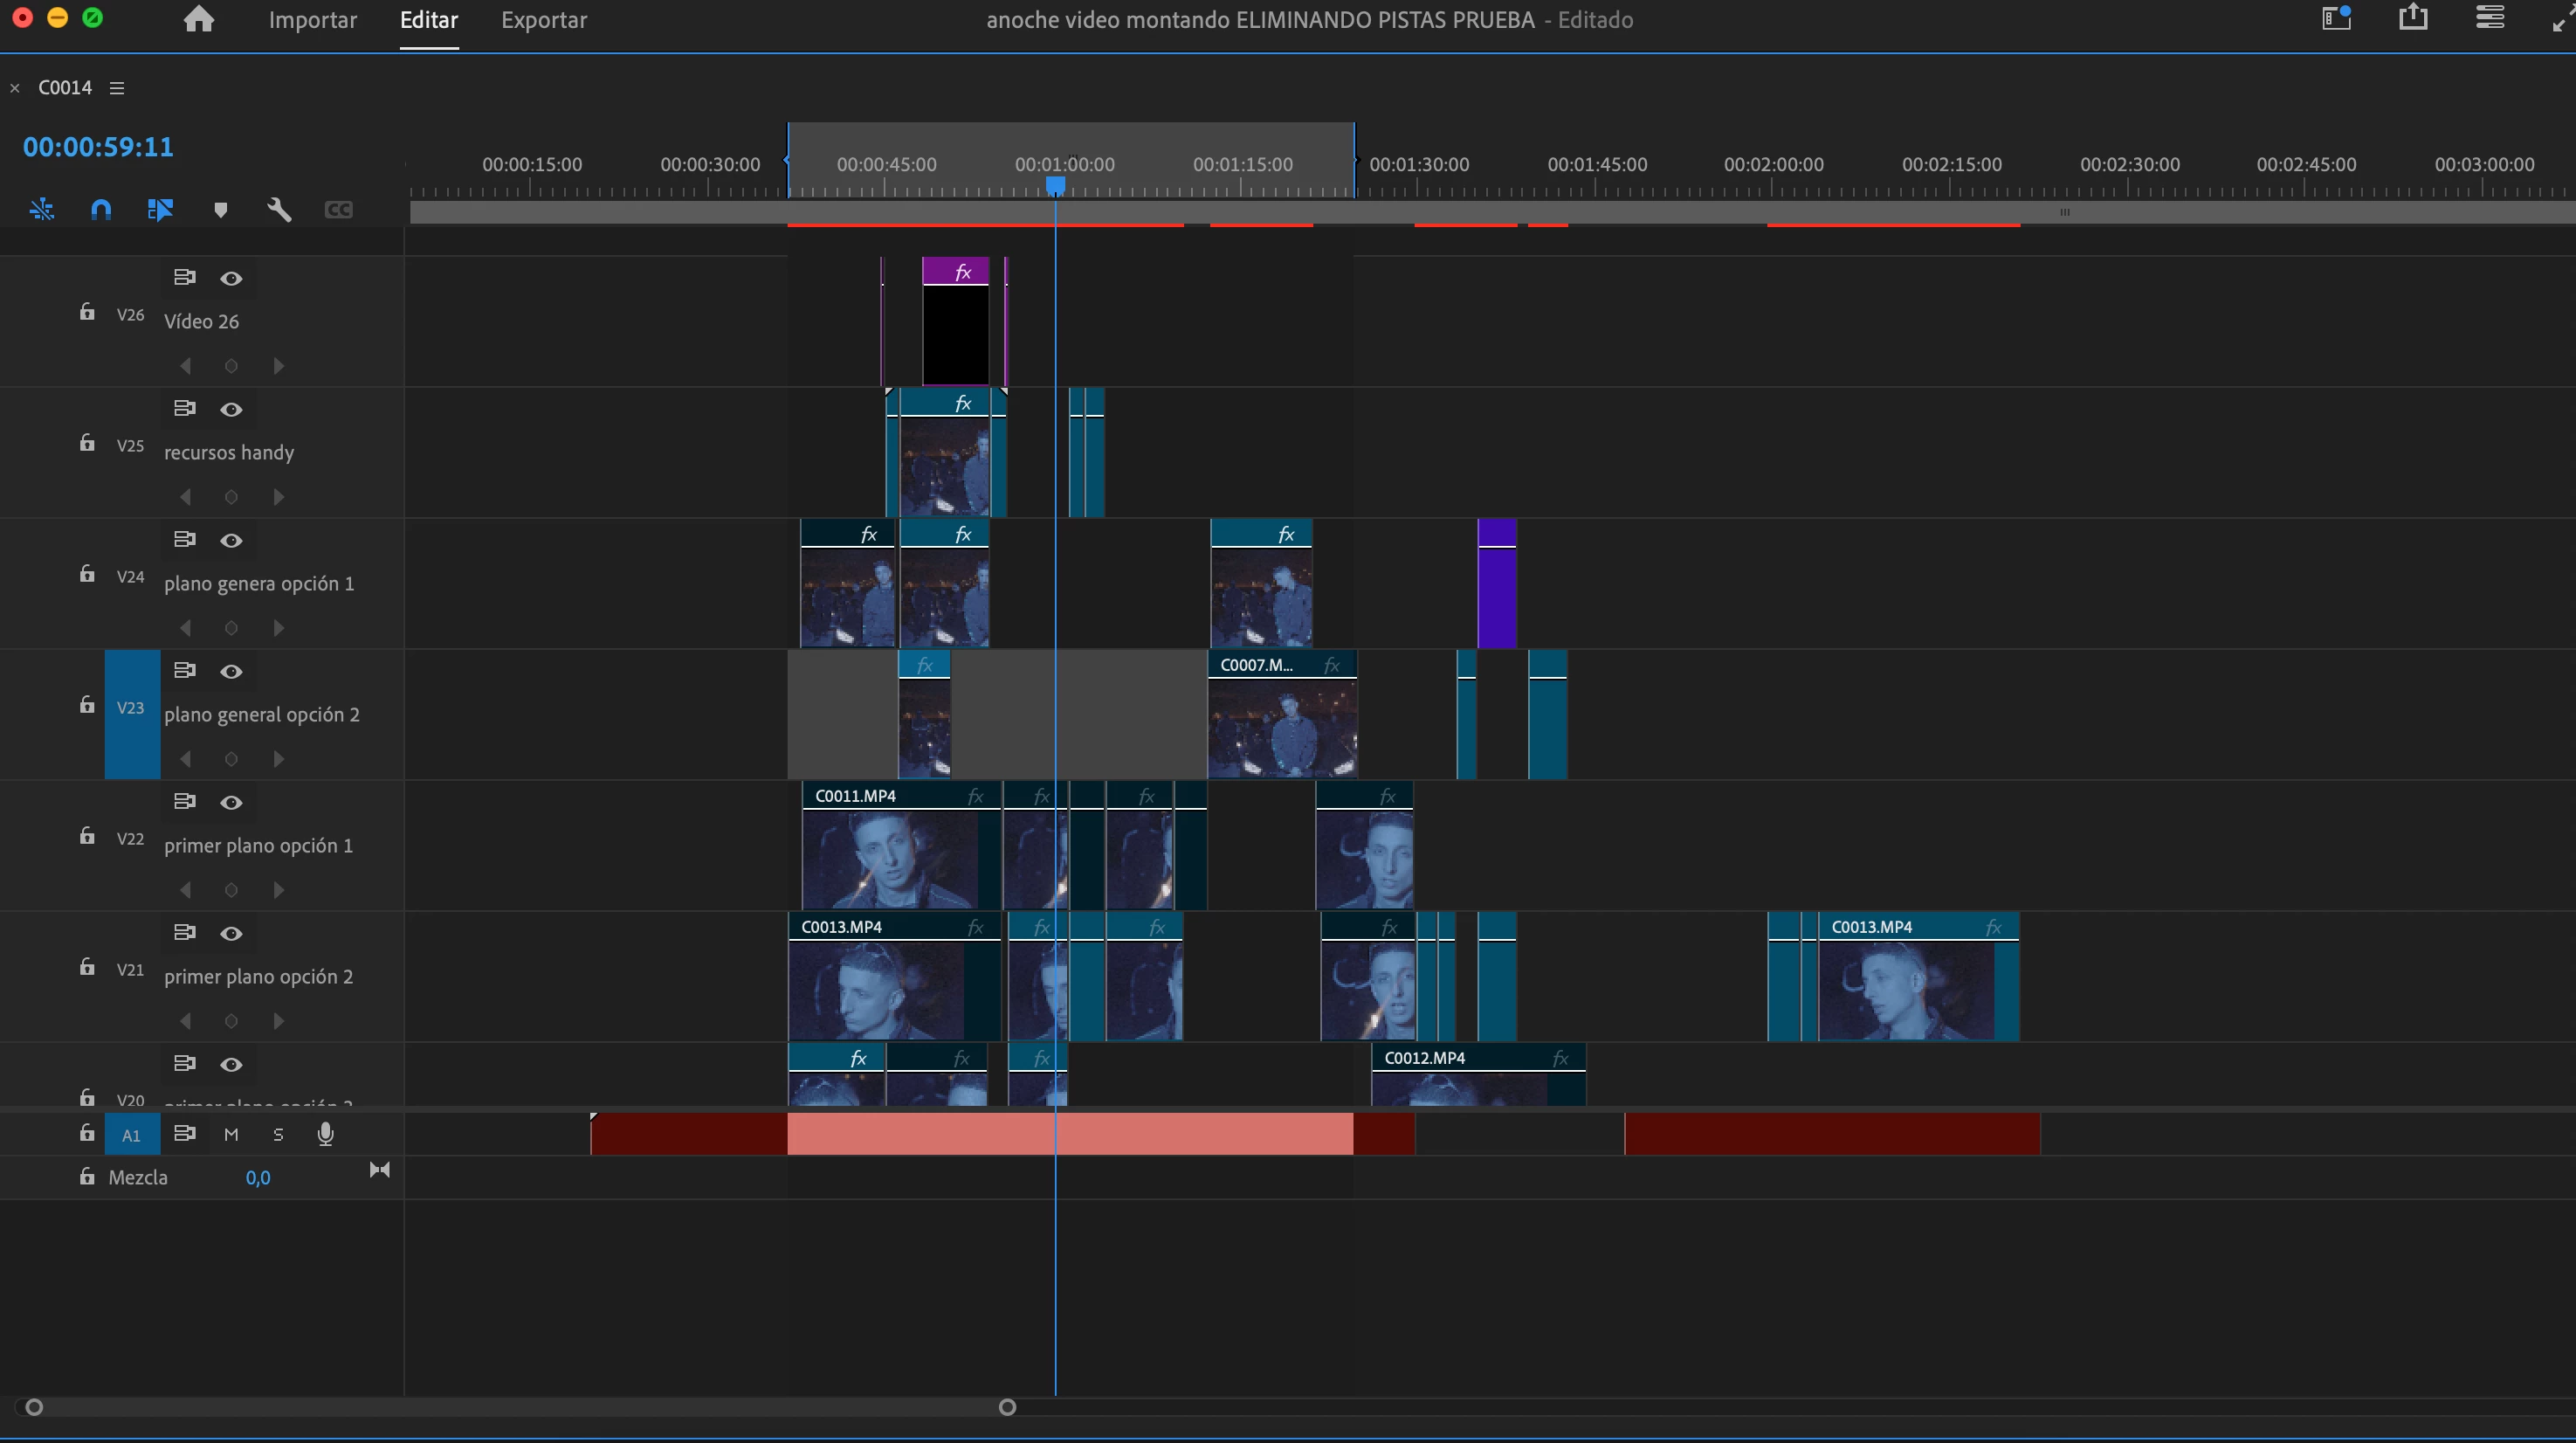Toggle visibility of recursos handy track
This screenshot has width=2576, height=1443.
click(231, 409)
